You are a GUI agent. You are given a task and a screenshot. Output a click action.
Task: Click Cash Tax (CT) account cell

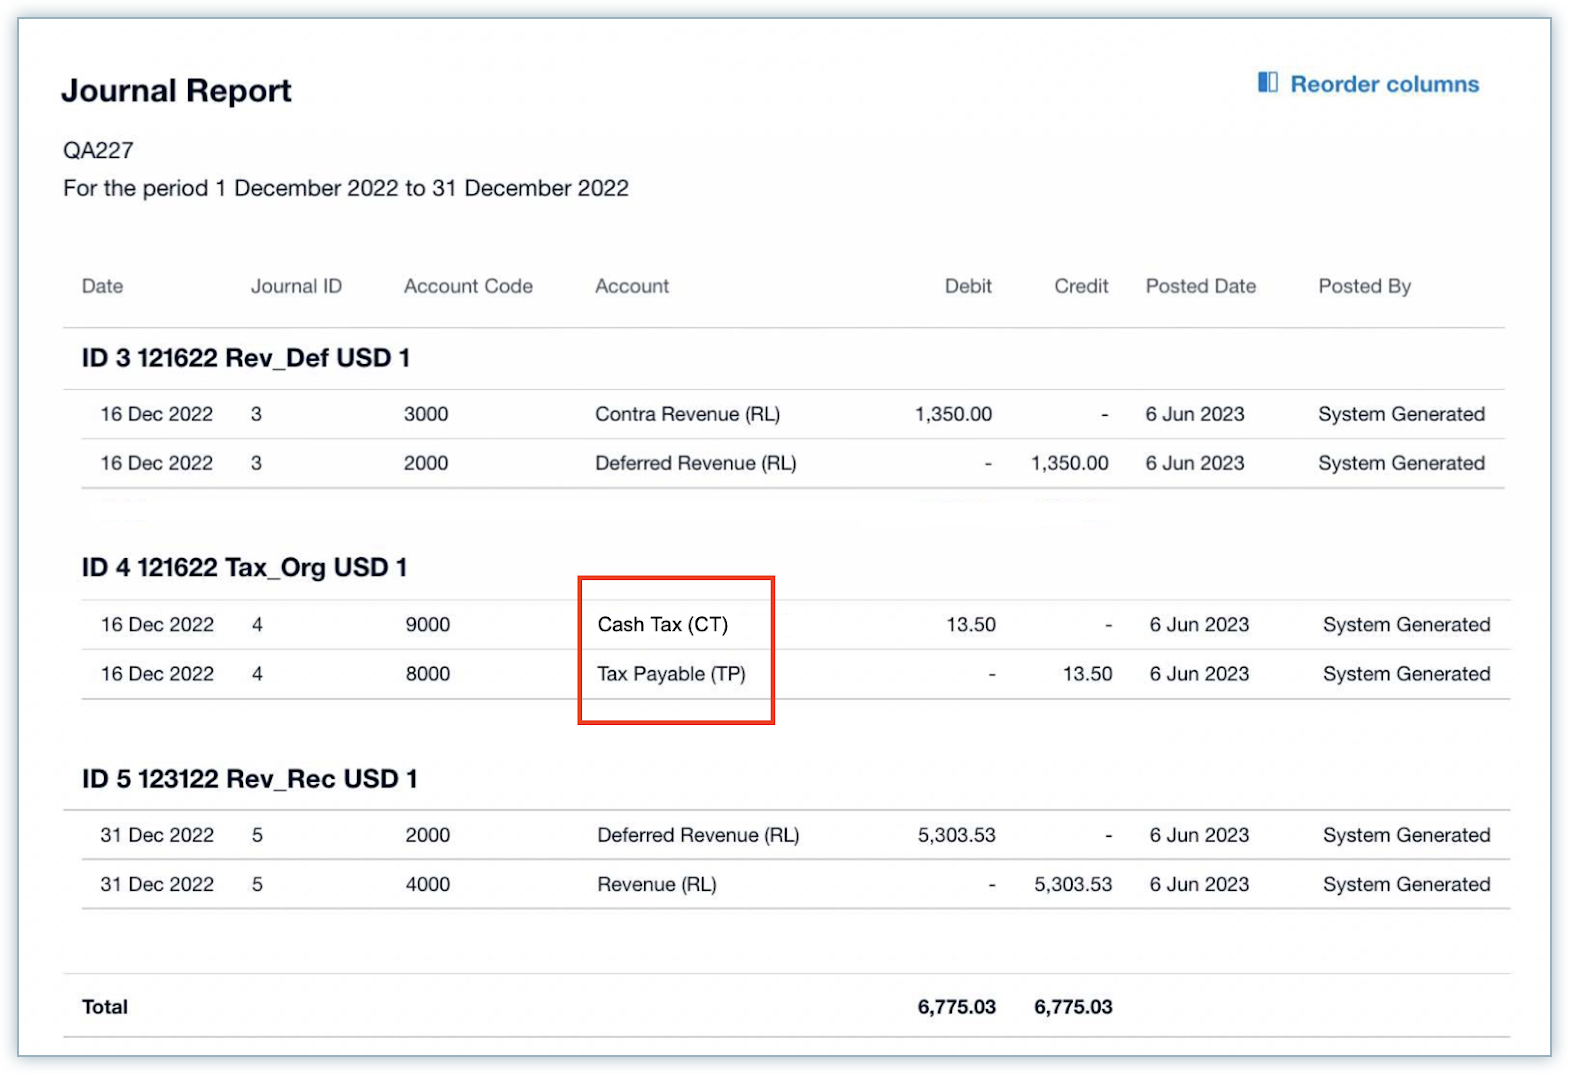pyautogui.click(x=662, y=625)
